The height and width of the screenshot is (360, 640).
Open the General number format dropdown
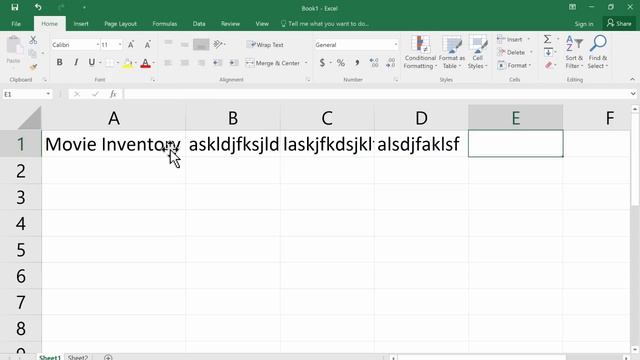point(396,44)
